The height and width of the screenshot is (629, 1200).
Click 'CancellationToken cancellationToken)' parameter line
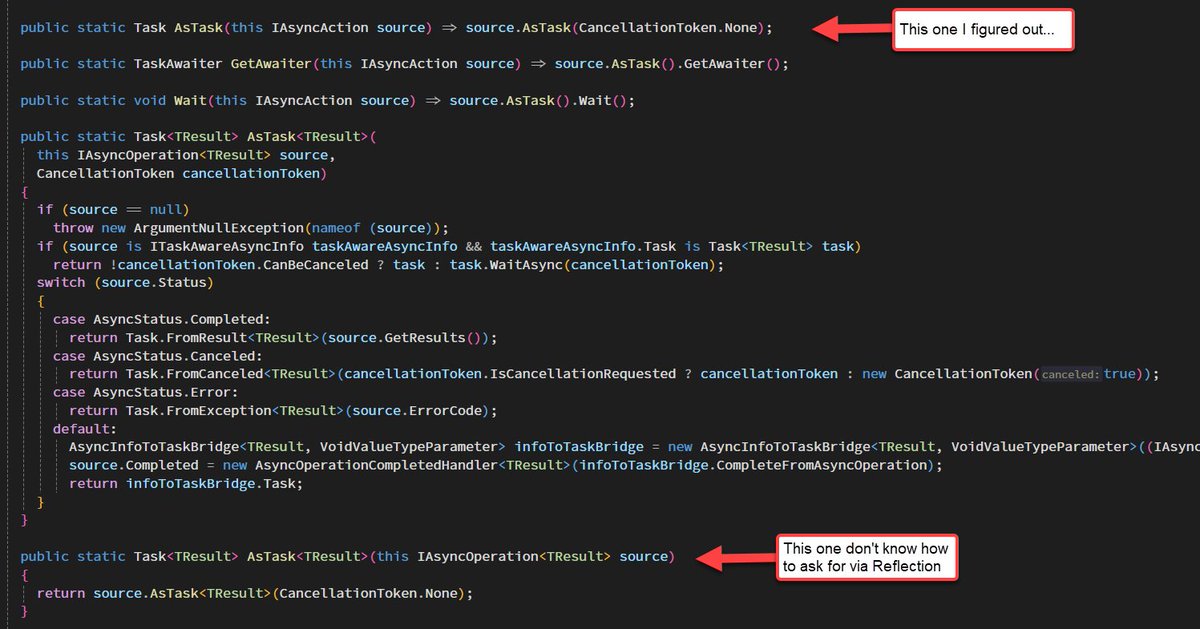(182, 173)
